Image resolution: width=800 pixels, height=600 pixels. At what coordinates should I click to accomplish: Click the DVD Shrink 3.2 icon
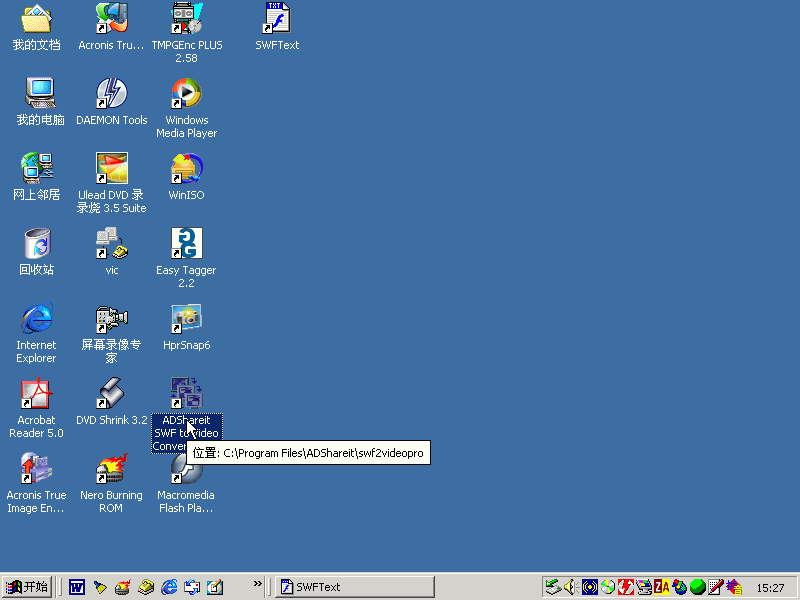click(111, 394)
